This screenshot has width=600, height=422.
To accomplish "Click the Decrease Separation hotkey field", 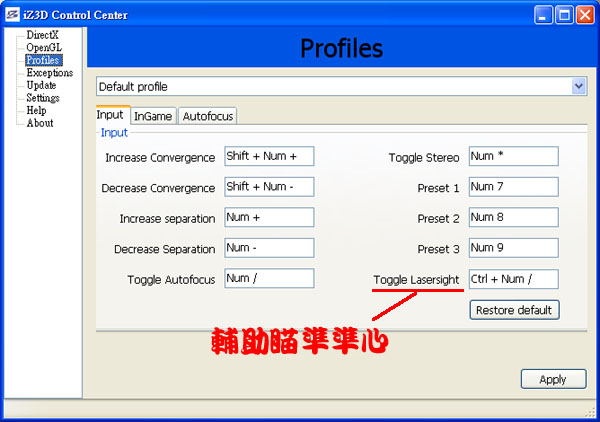I will (x=269, y=248).
